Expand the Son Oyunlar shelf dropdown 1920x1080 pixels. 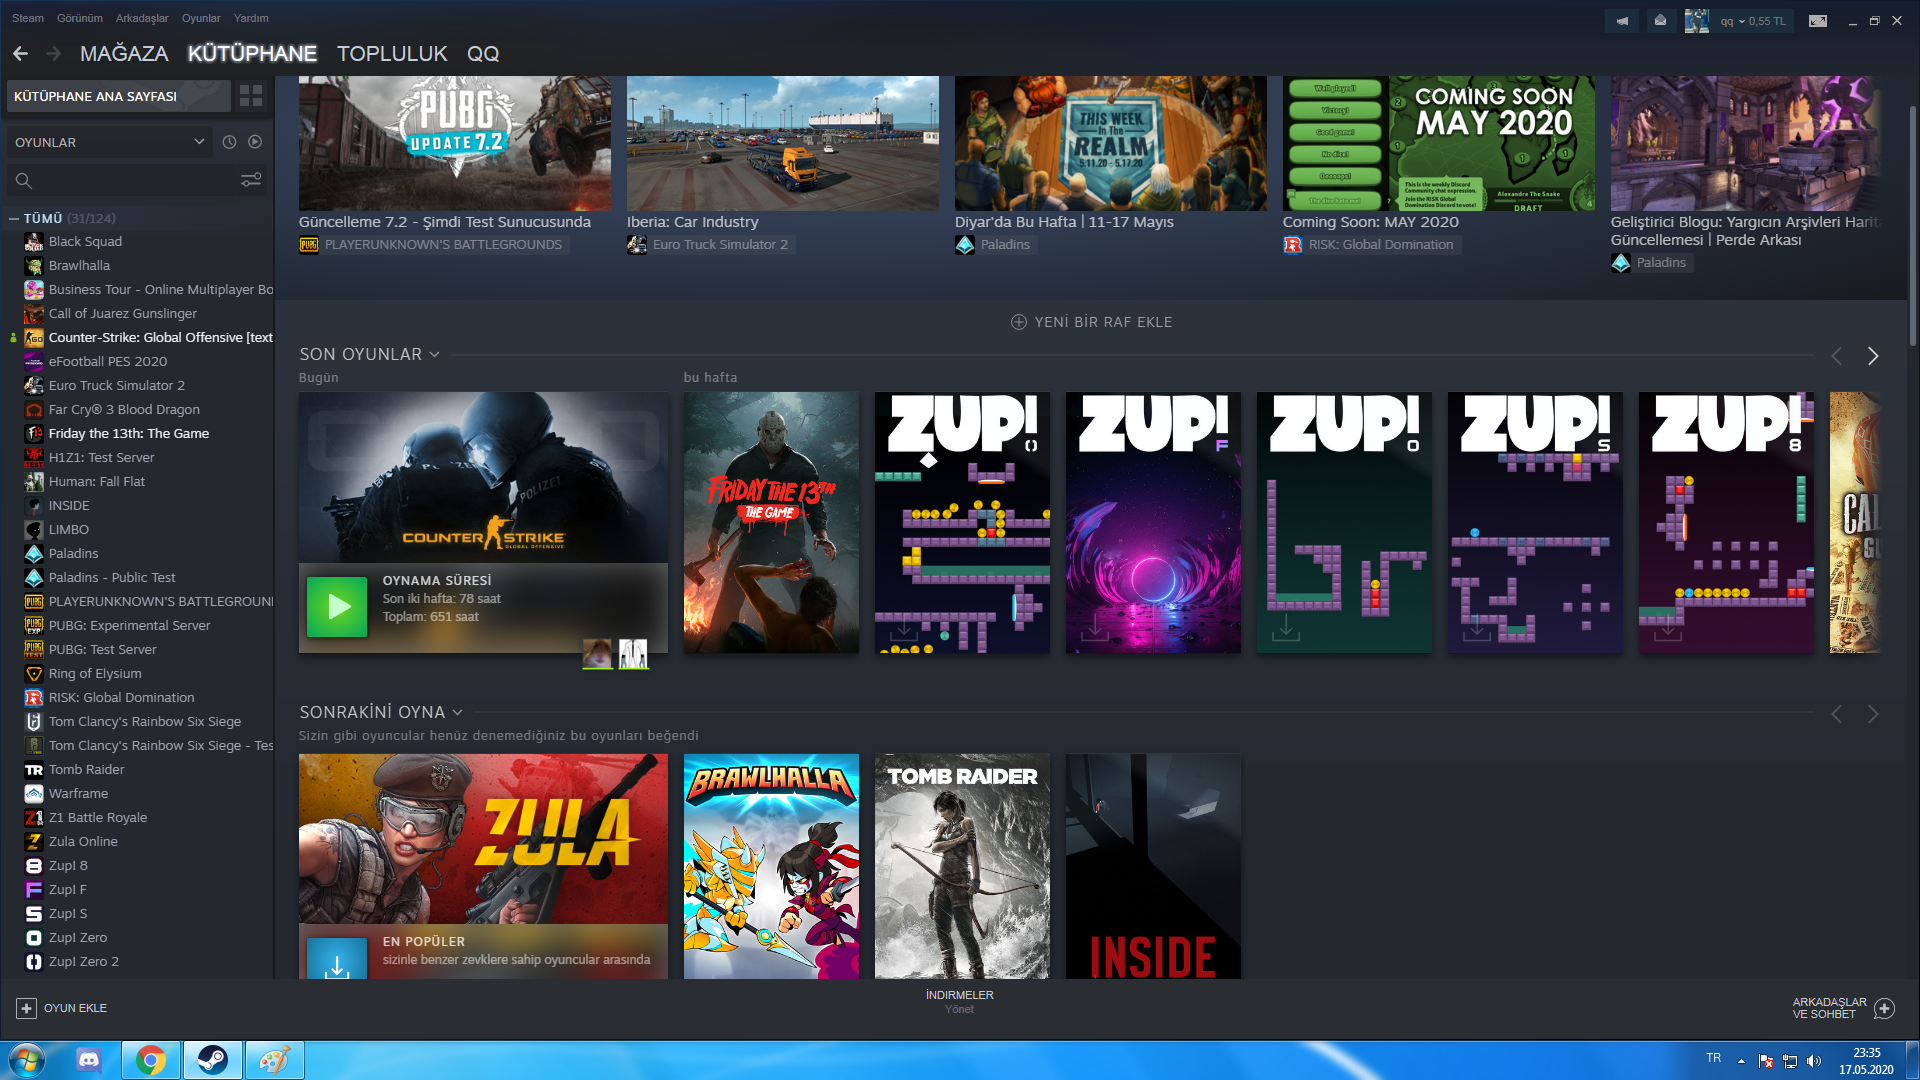(x=434, y=355)
